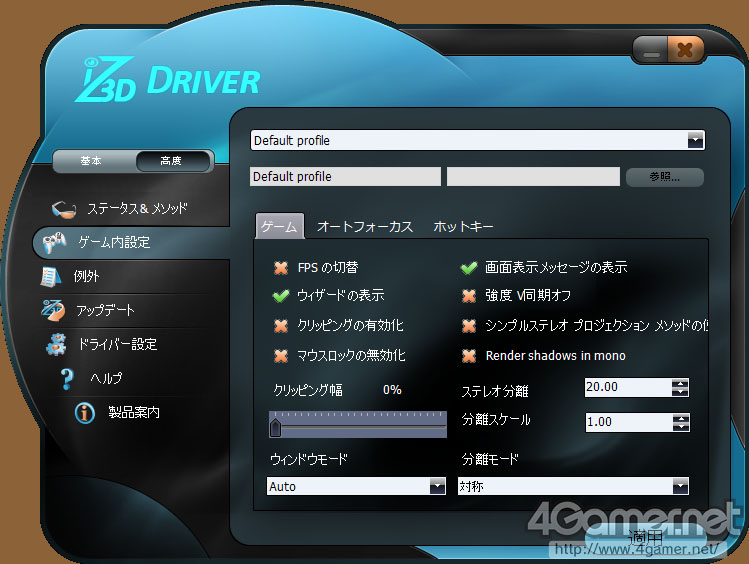Viewport: 749px width, 564px height.
Task: Click the gear icon for ドライバー設定
Action: (x=57, y=344)
